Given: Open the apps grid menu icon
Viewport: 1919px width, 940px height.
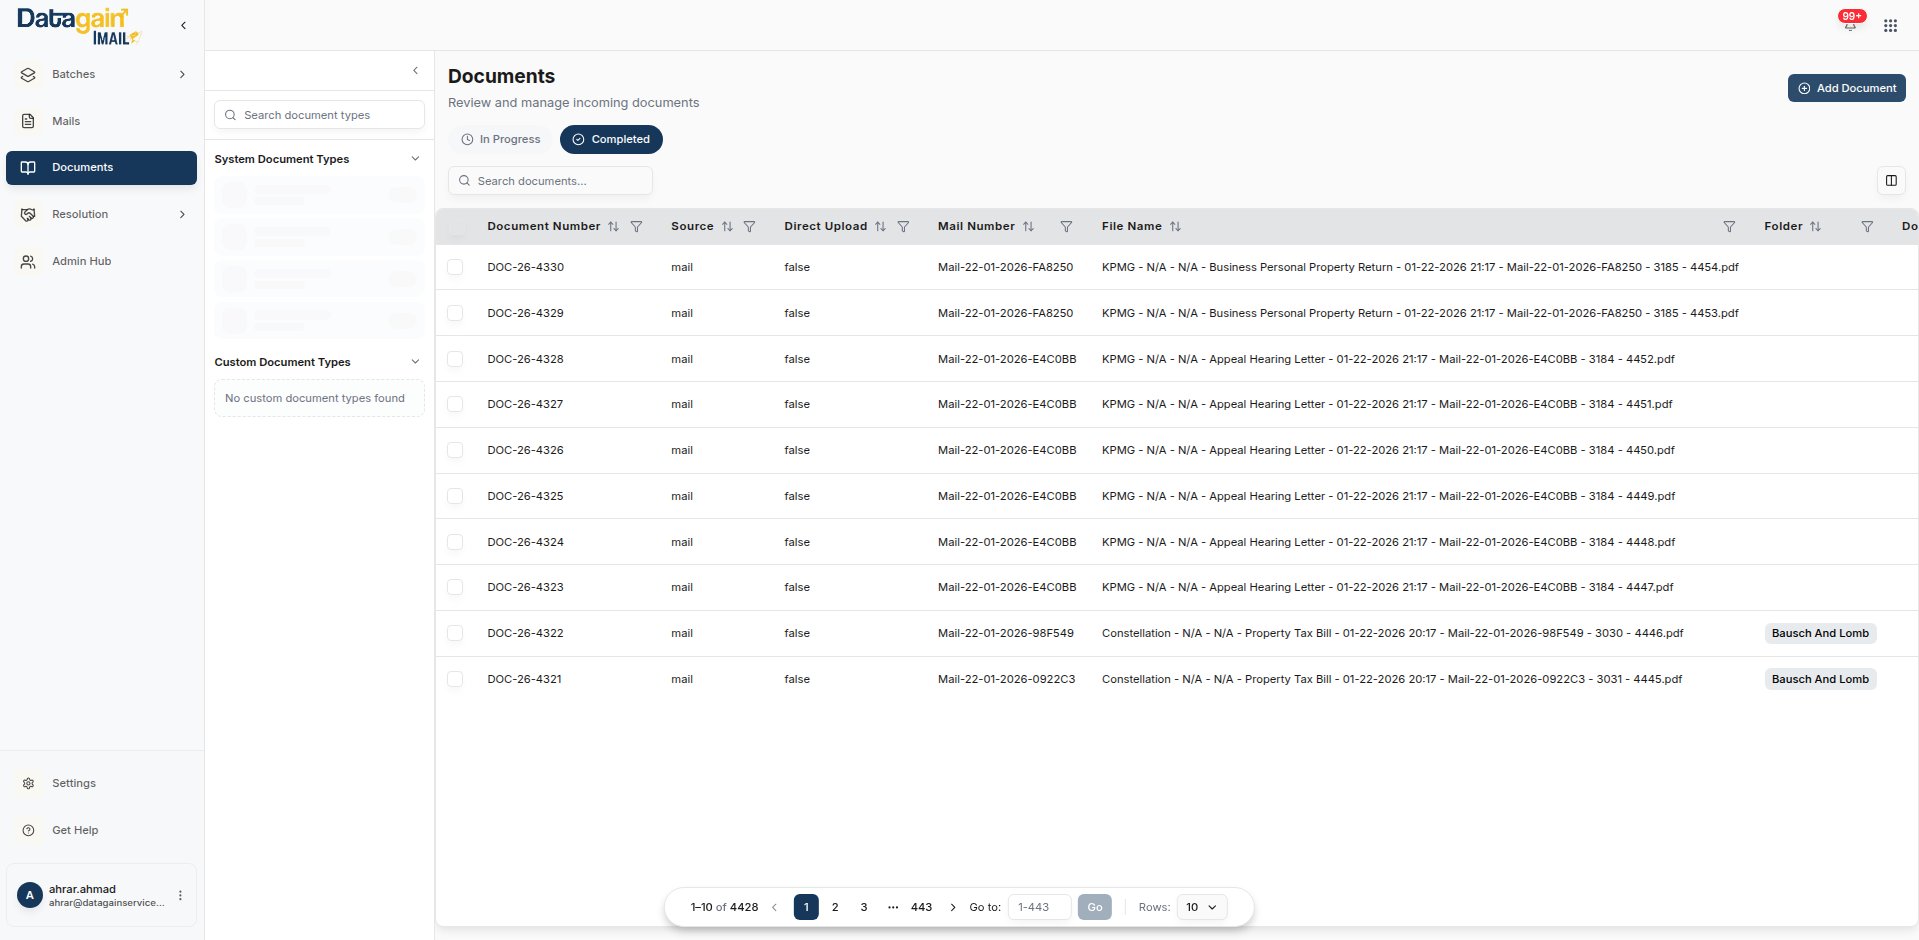Looking at the screenshot, I should 1889,26.
